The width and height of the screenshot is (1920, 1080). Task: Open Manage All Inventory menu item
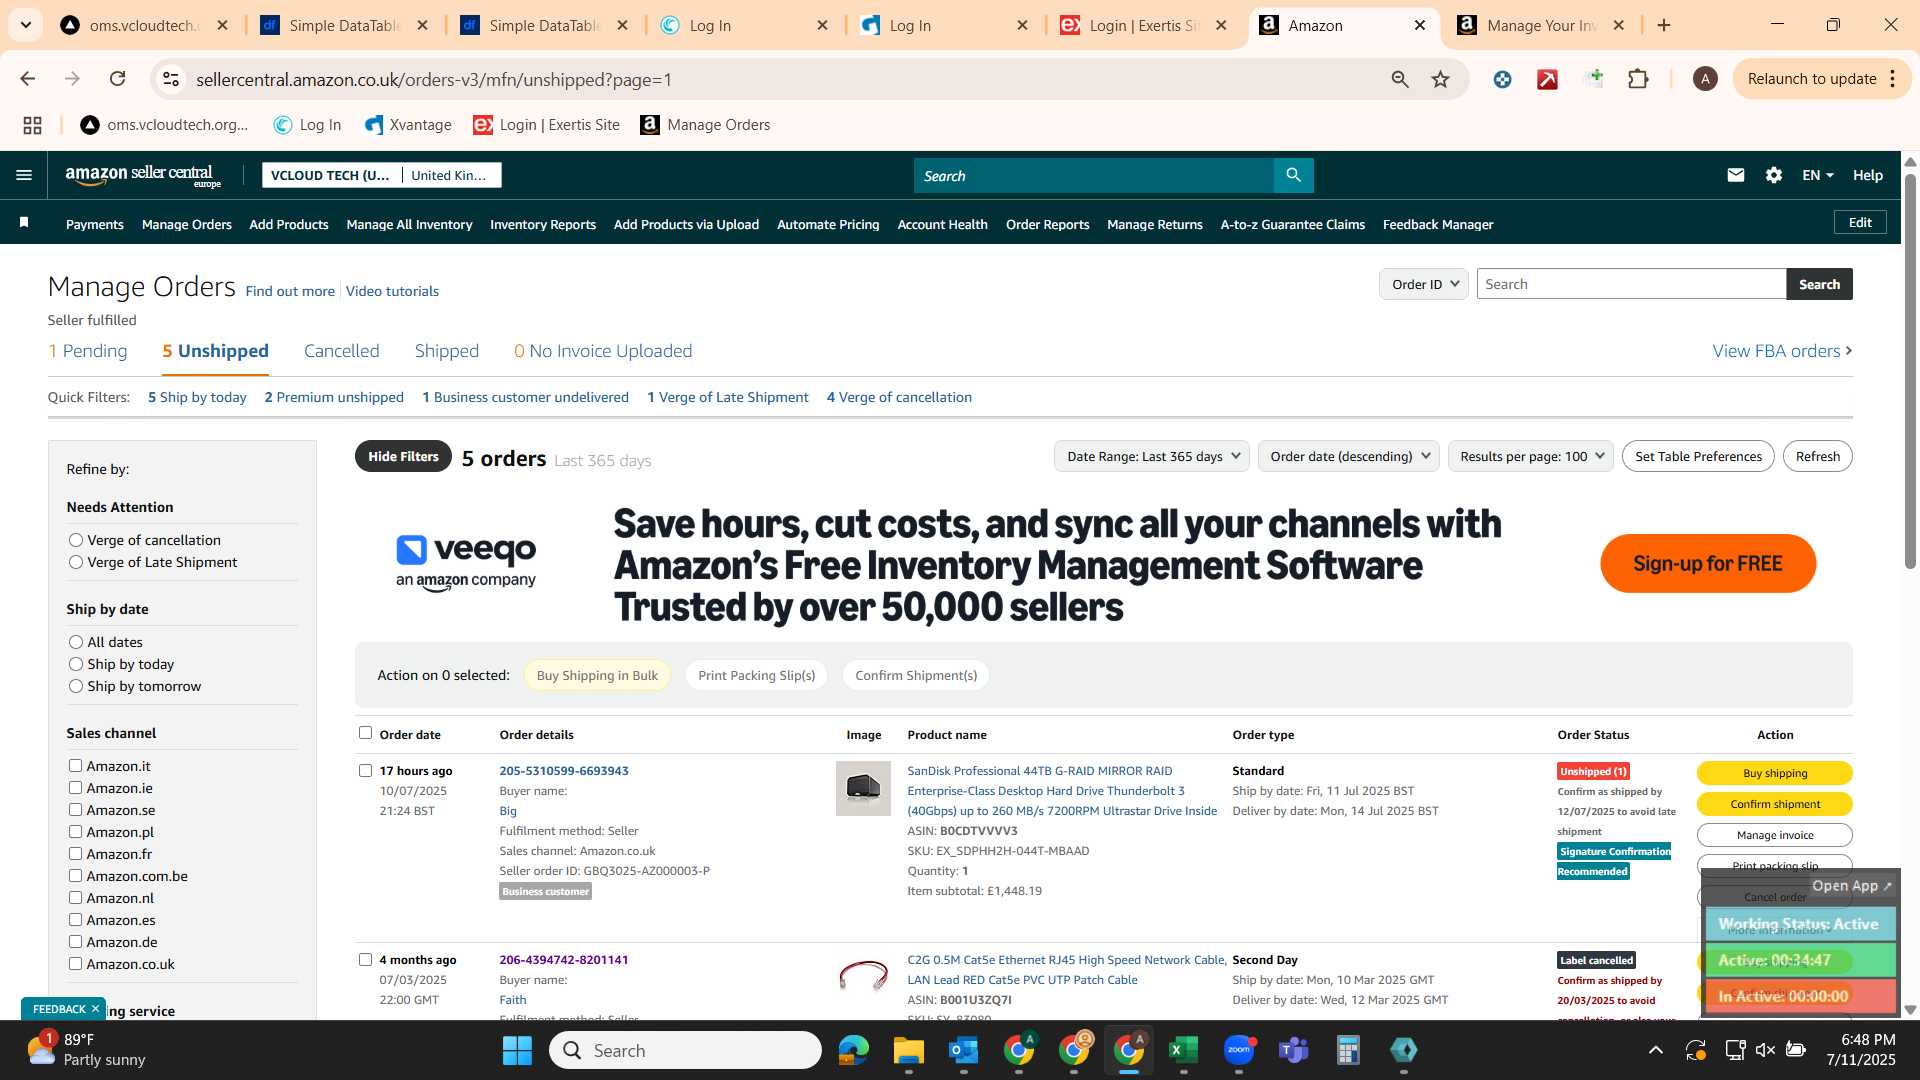click(x=409, y=224)
